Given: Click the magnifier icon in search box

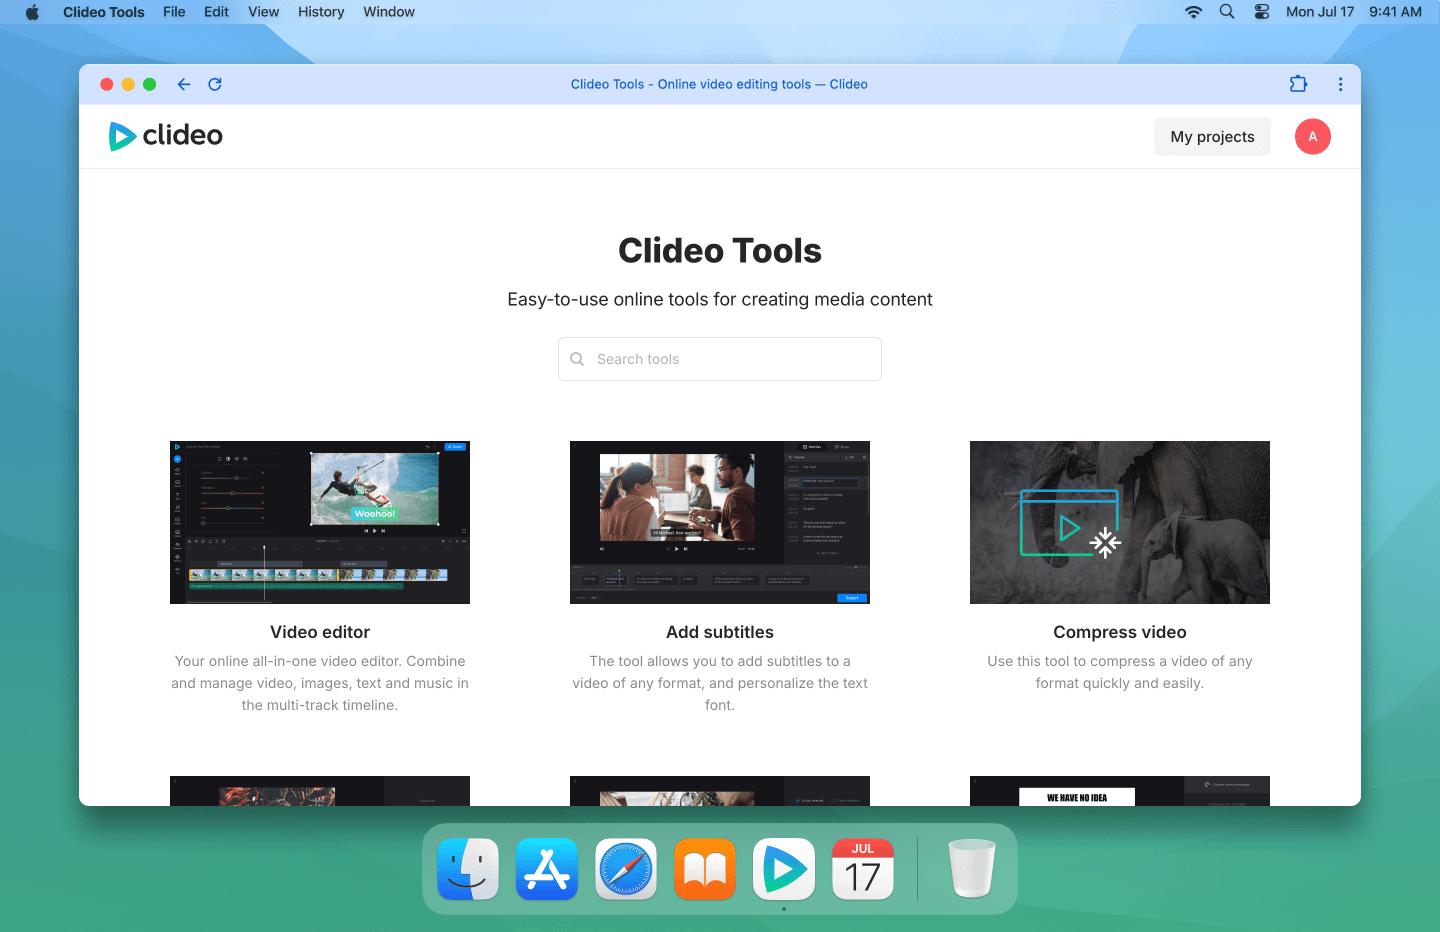Looking at the screenshot, I should click(x=577, y=359).
